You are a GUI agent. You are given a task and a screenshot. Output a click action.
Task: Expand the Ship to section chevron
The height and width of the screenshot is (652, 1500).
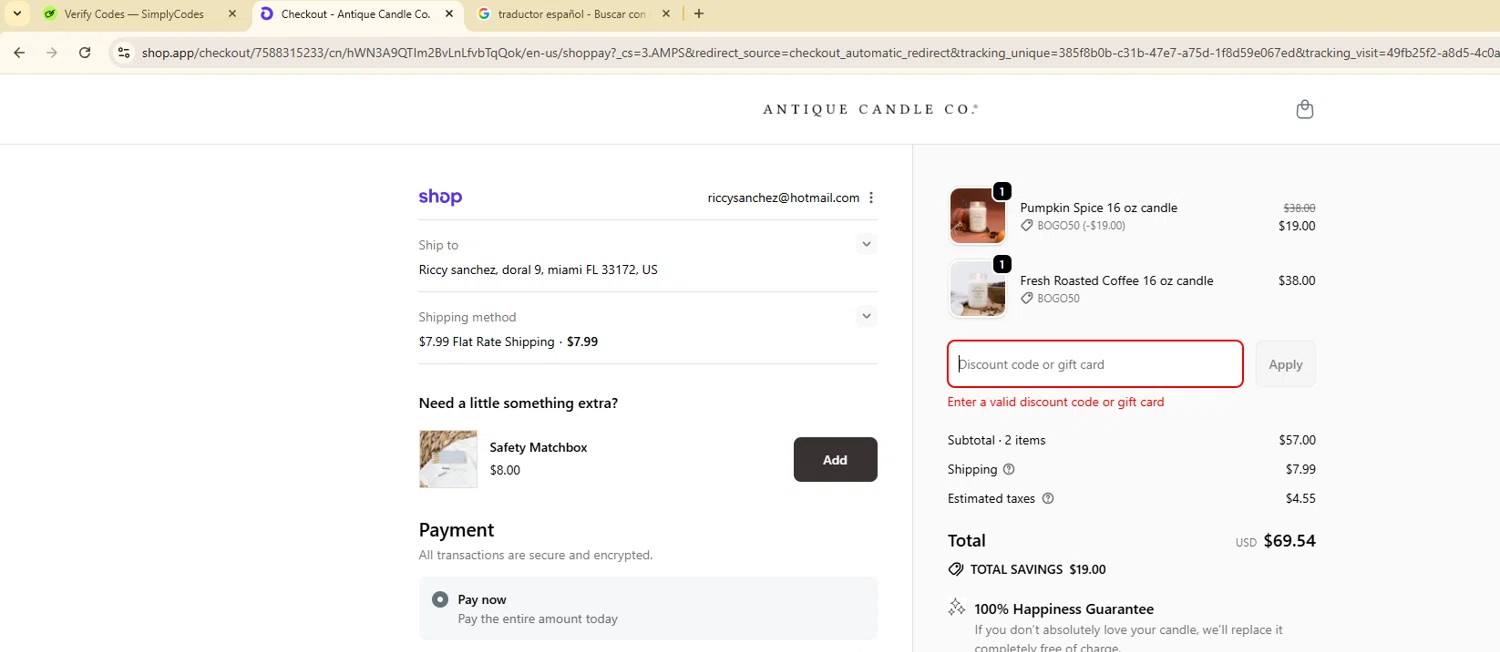pos(866,244)
